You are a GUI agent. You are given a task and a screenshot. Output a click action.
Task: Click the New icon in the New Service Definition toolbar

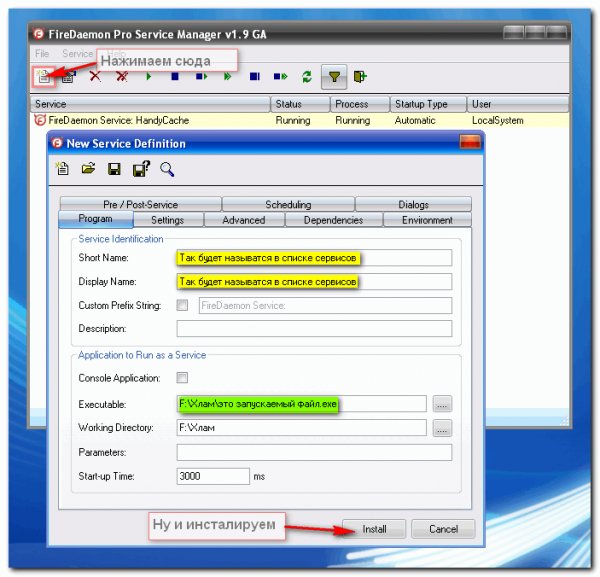pos(62,169)
